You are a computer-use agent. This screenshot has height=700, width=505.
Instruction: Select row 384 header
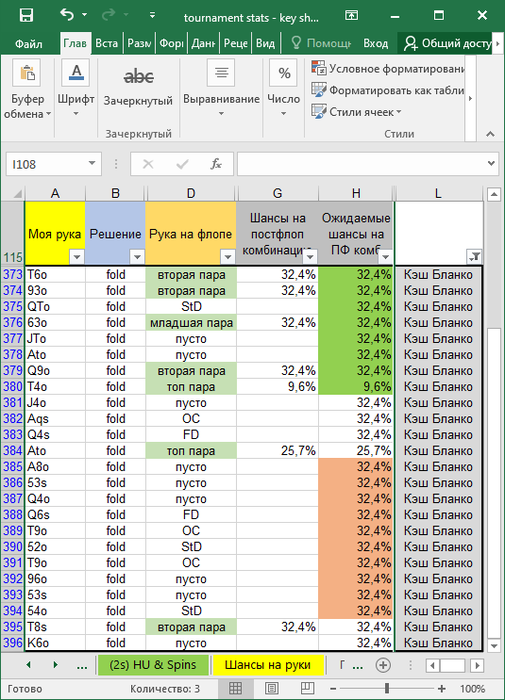pyautogui.click(x=13, y=451)
